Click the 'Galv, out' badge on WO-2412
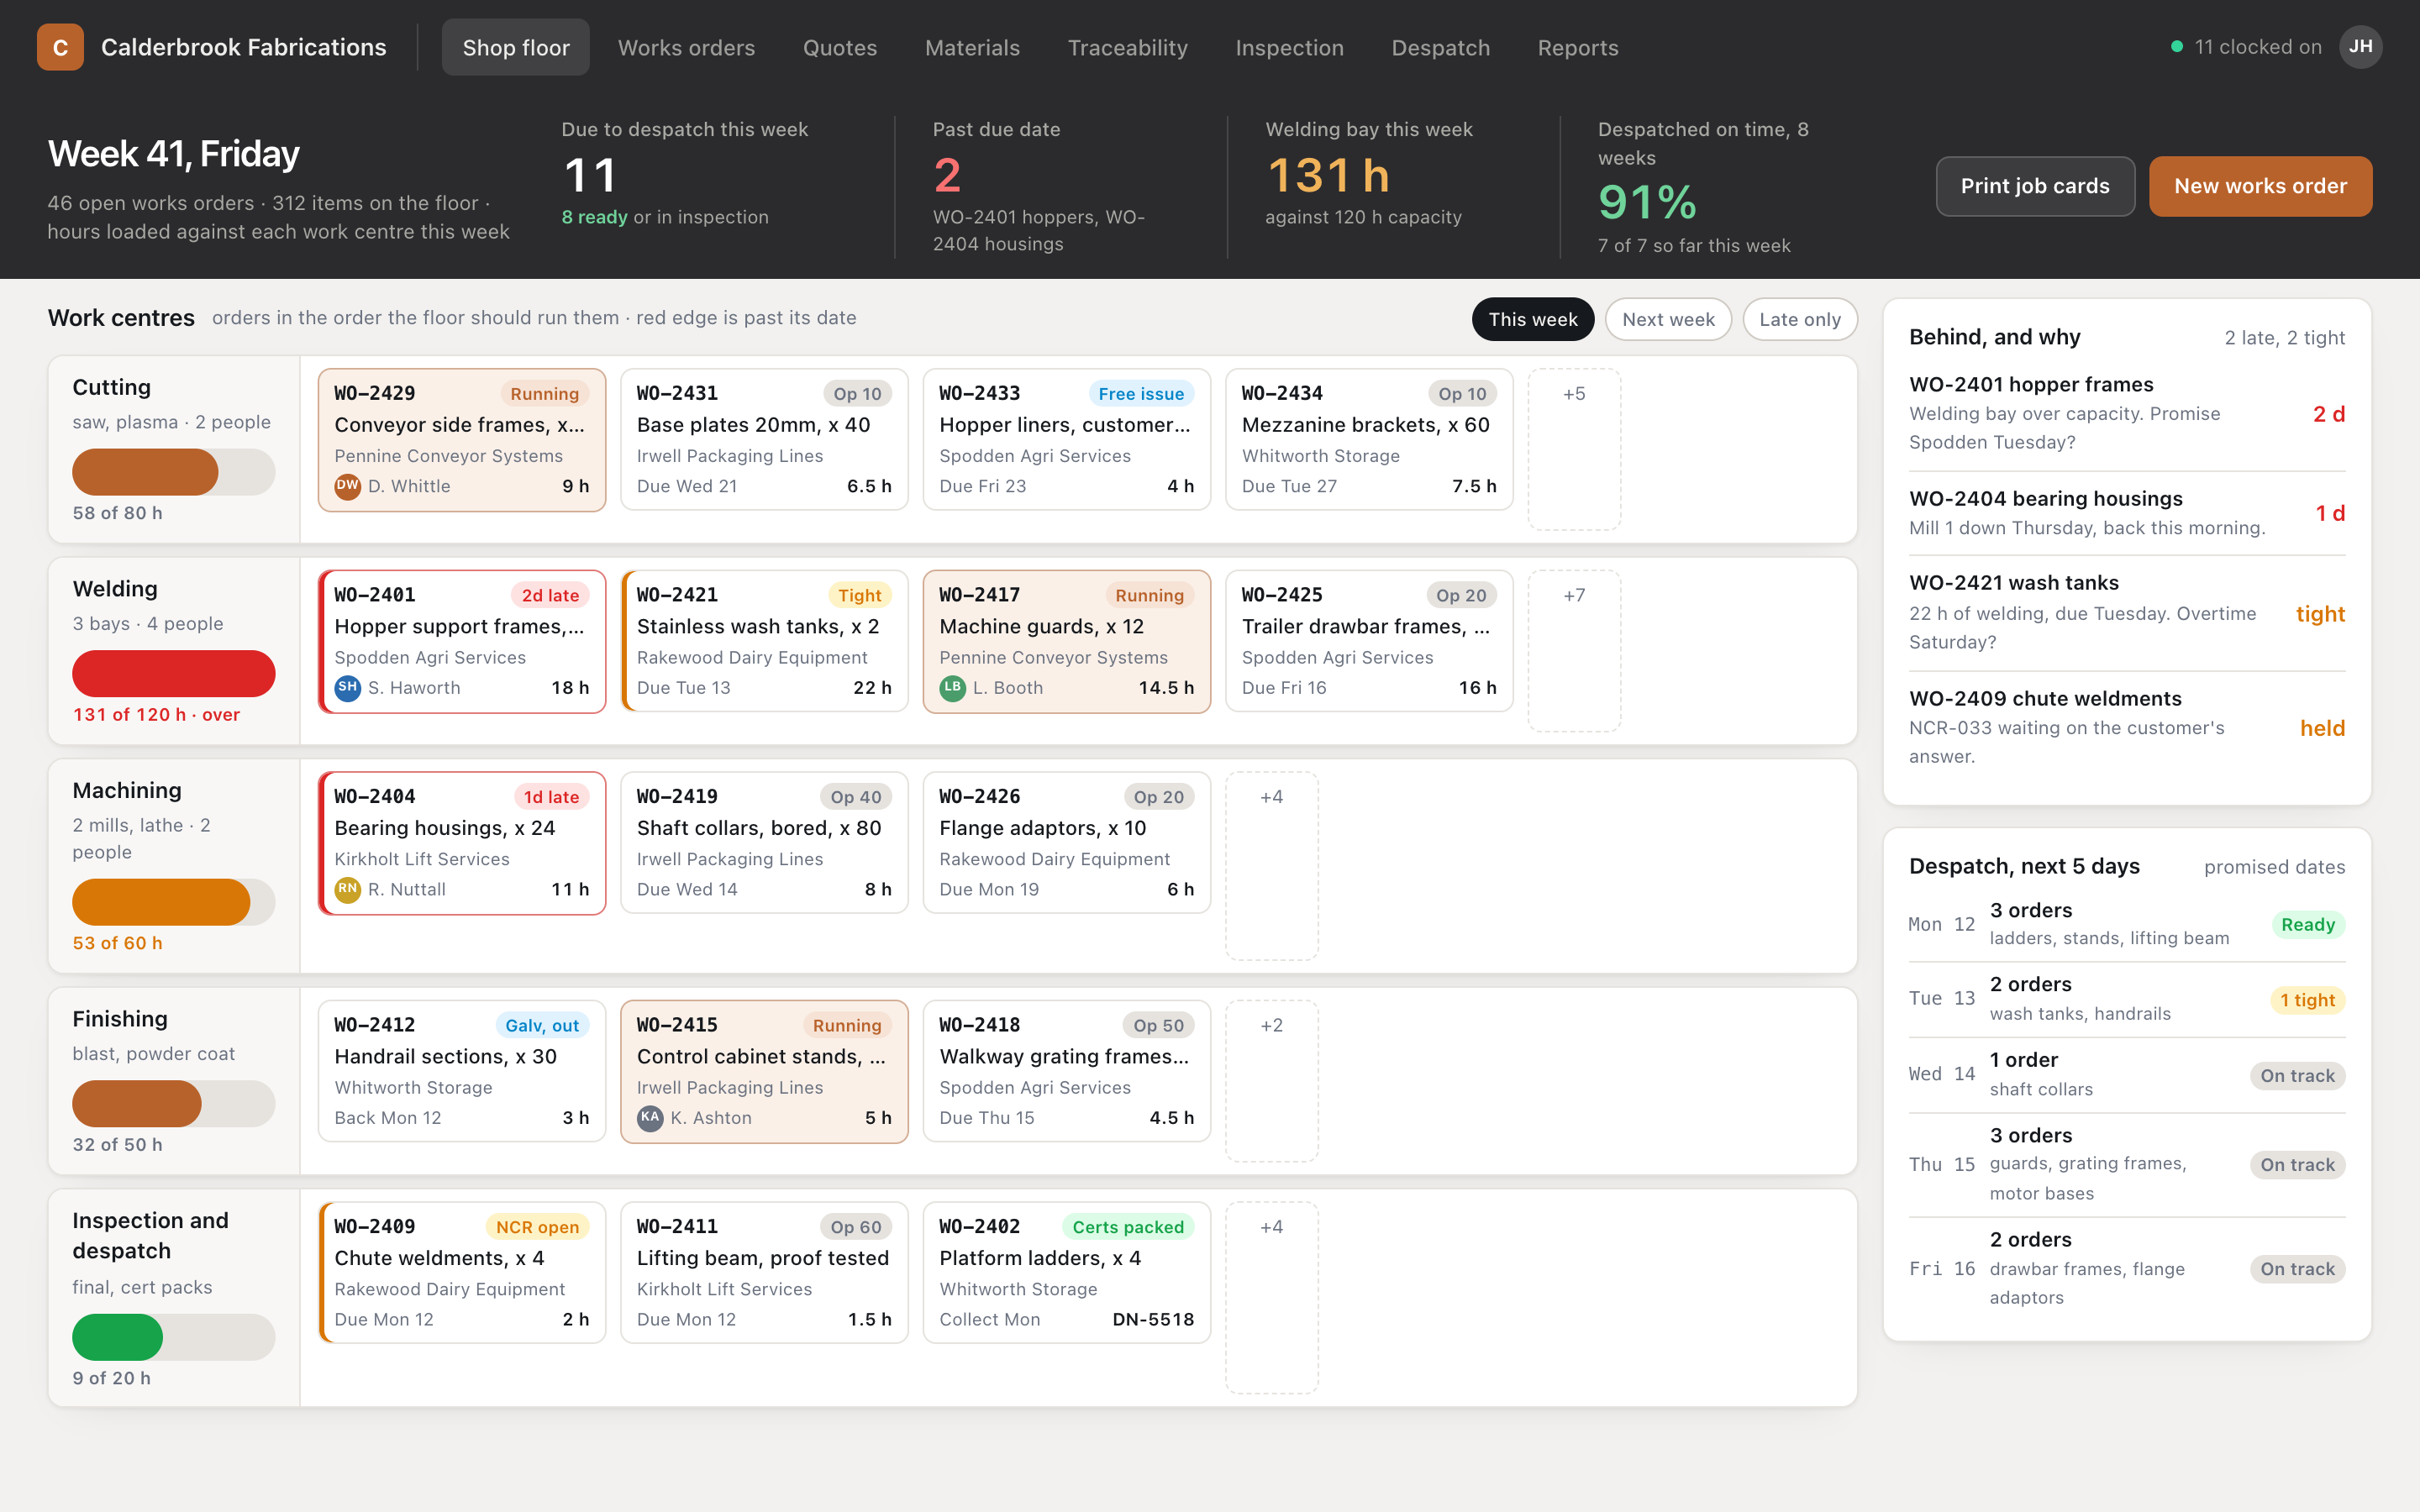This screenshot has width=2420, height=1512. (x=542, y=1025)
